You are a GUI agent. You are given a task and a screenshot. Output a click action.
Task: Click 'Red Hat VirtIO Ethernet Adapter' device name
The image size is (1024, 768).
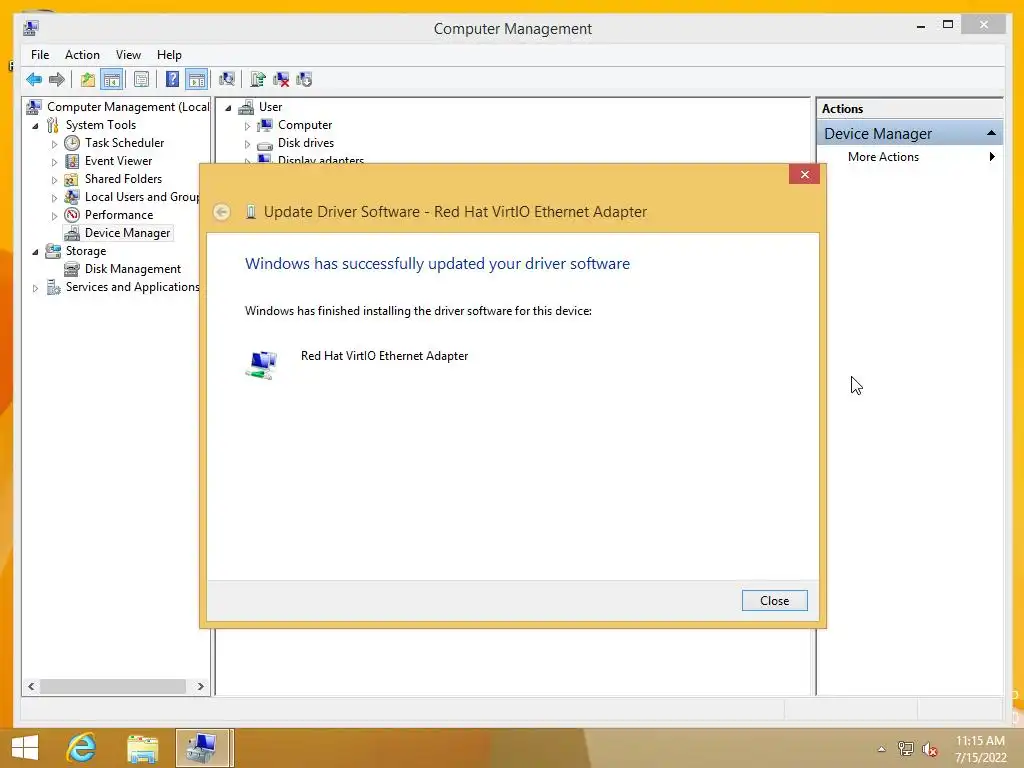point(384,356)
